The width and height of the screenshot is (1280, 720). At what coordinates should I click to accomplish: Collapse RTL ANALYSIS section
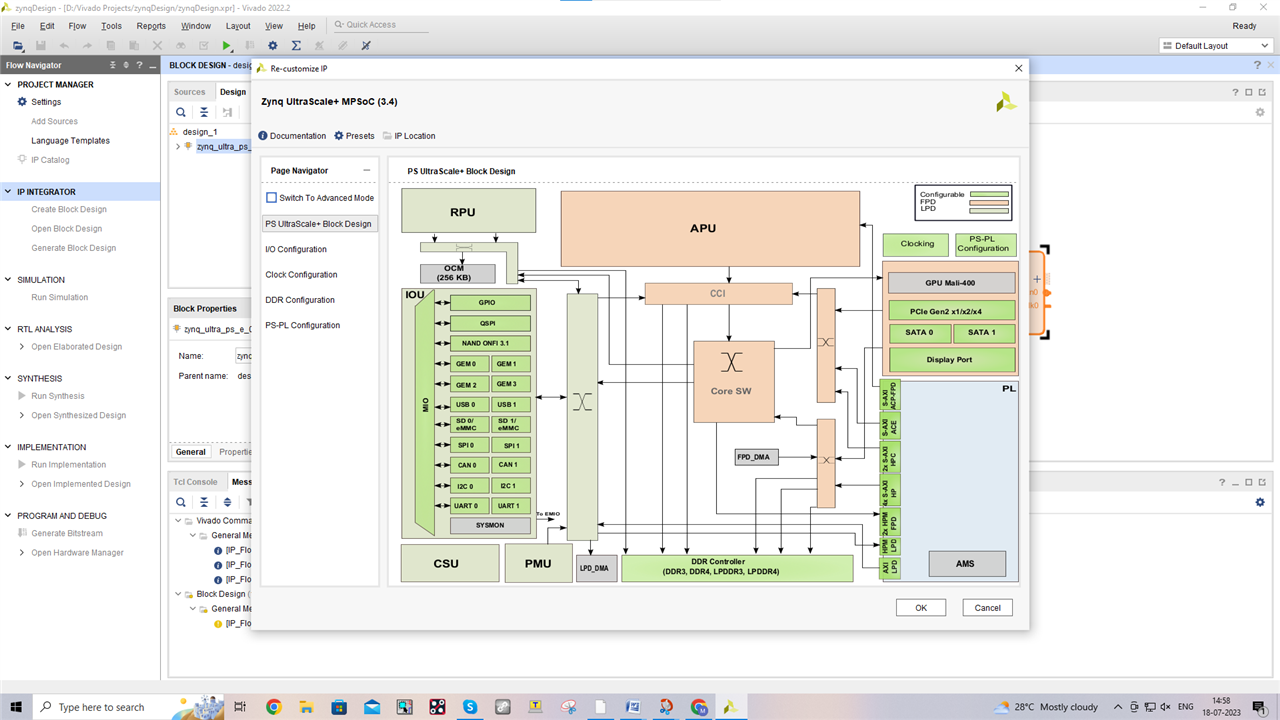(x=9, y=329)
